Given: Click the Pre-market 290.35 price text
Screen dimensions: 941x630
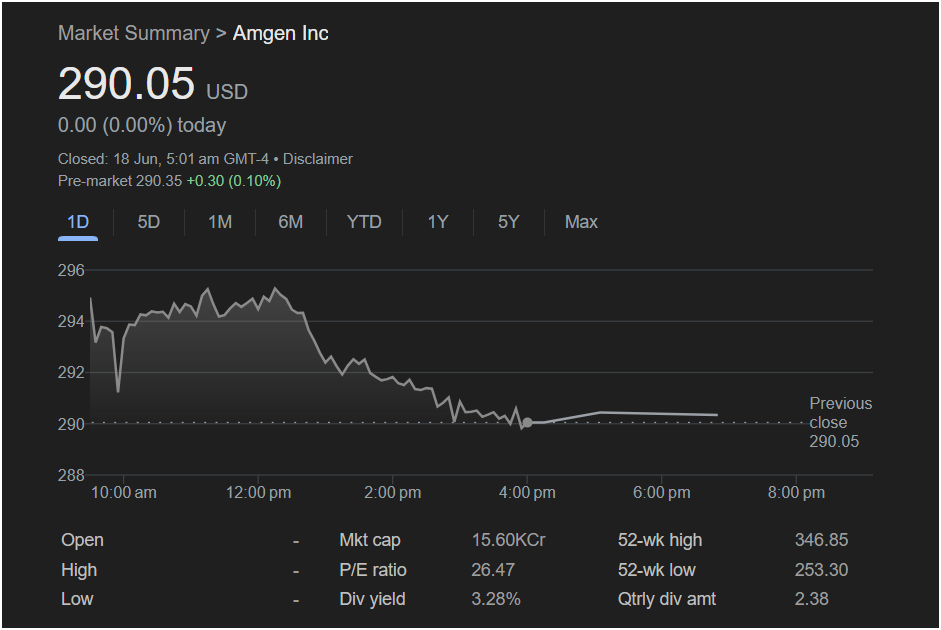Looking at the screenshot, I should coord(119,181).
